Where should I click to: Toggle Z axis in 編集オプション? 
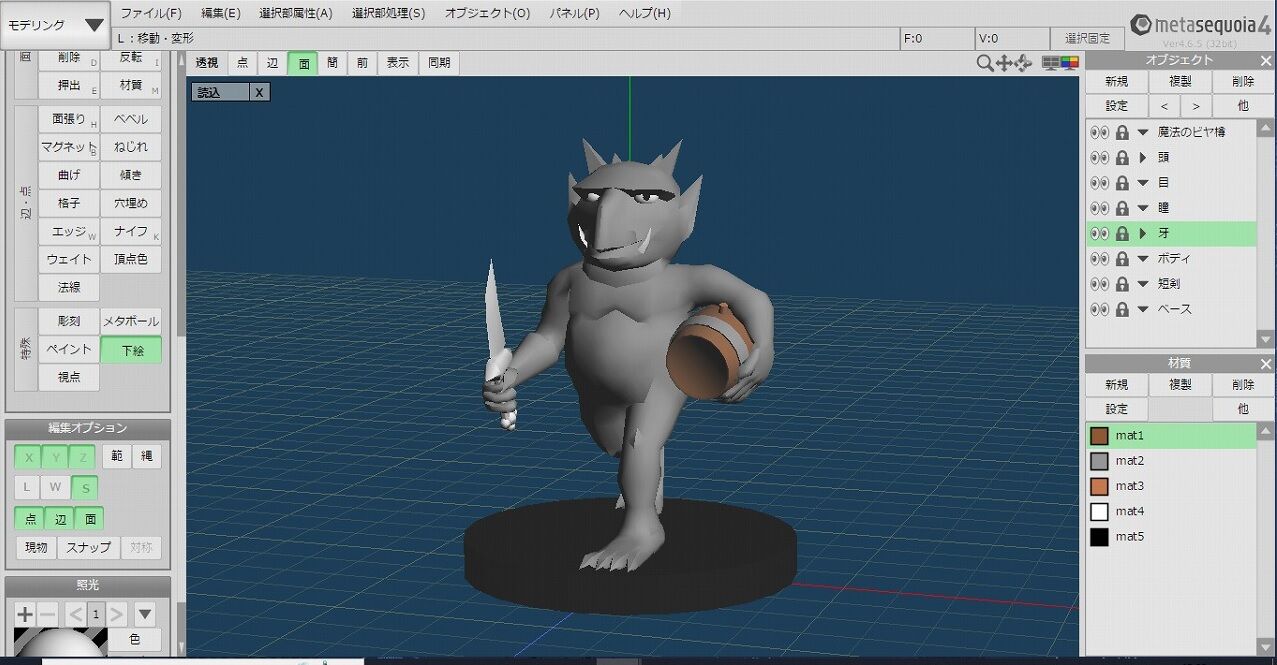tap(82, 457)
